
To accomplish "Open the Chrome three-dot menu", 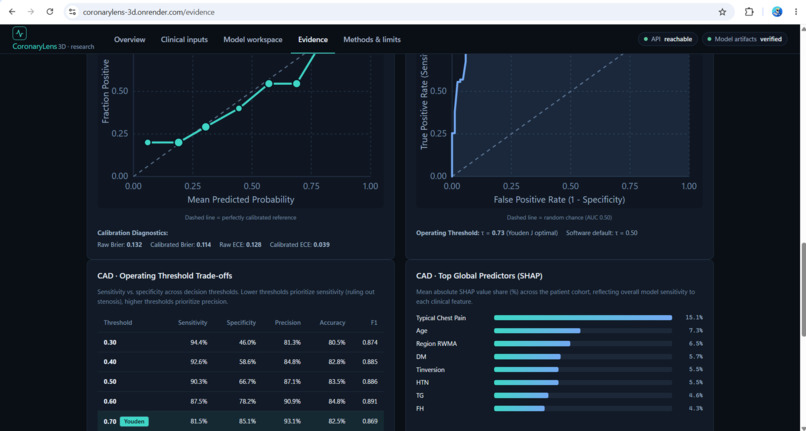I will click(796, 12).
